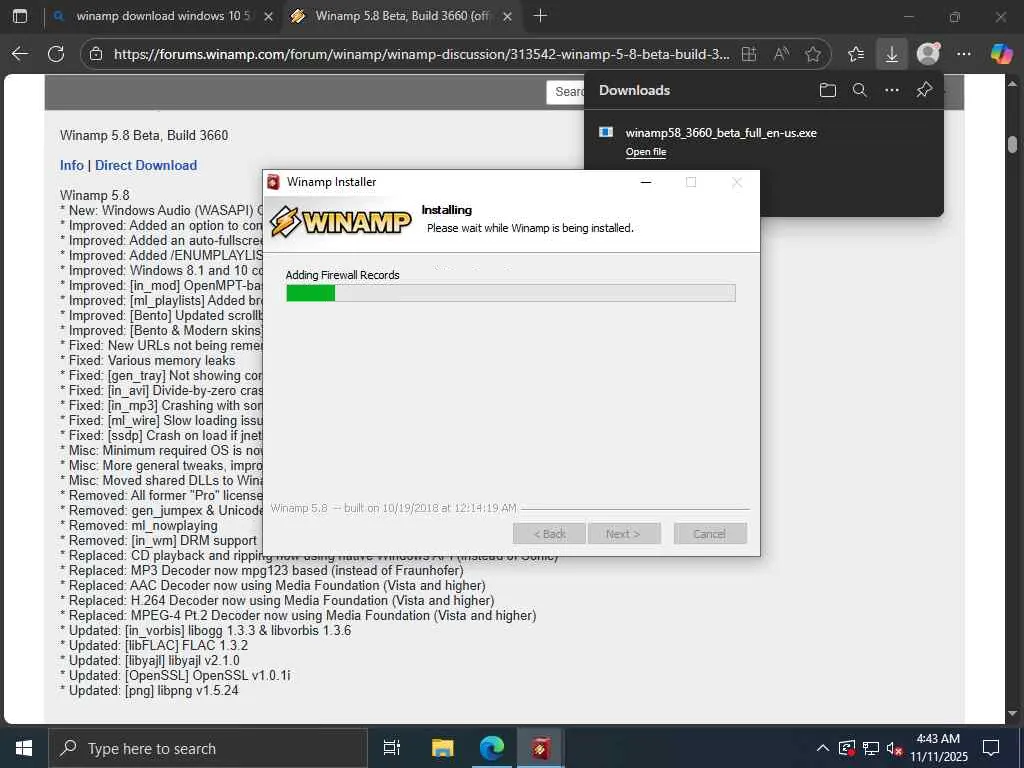Click page scrollbar thumb
The image size is (1024, 768).
click(x=1012, y=144)
